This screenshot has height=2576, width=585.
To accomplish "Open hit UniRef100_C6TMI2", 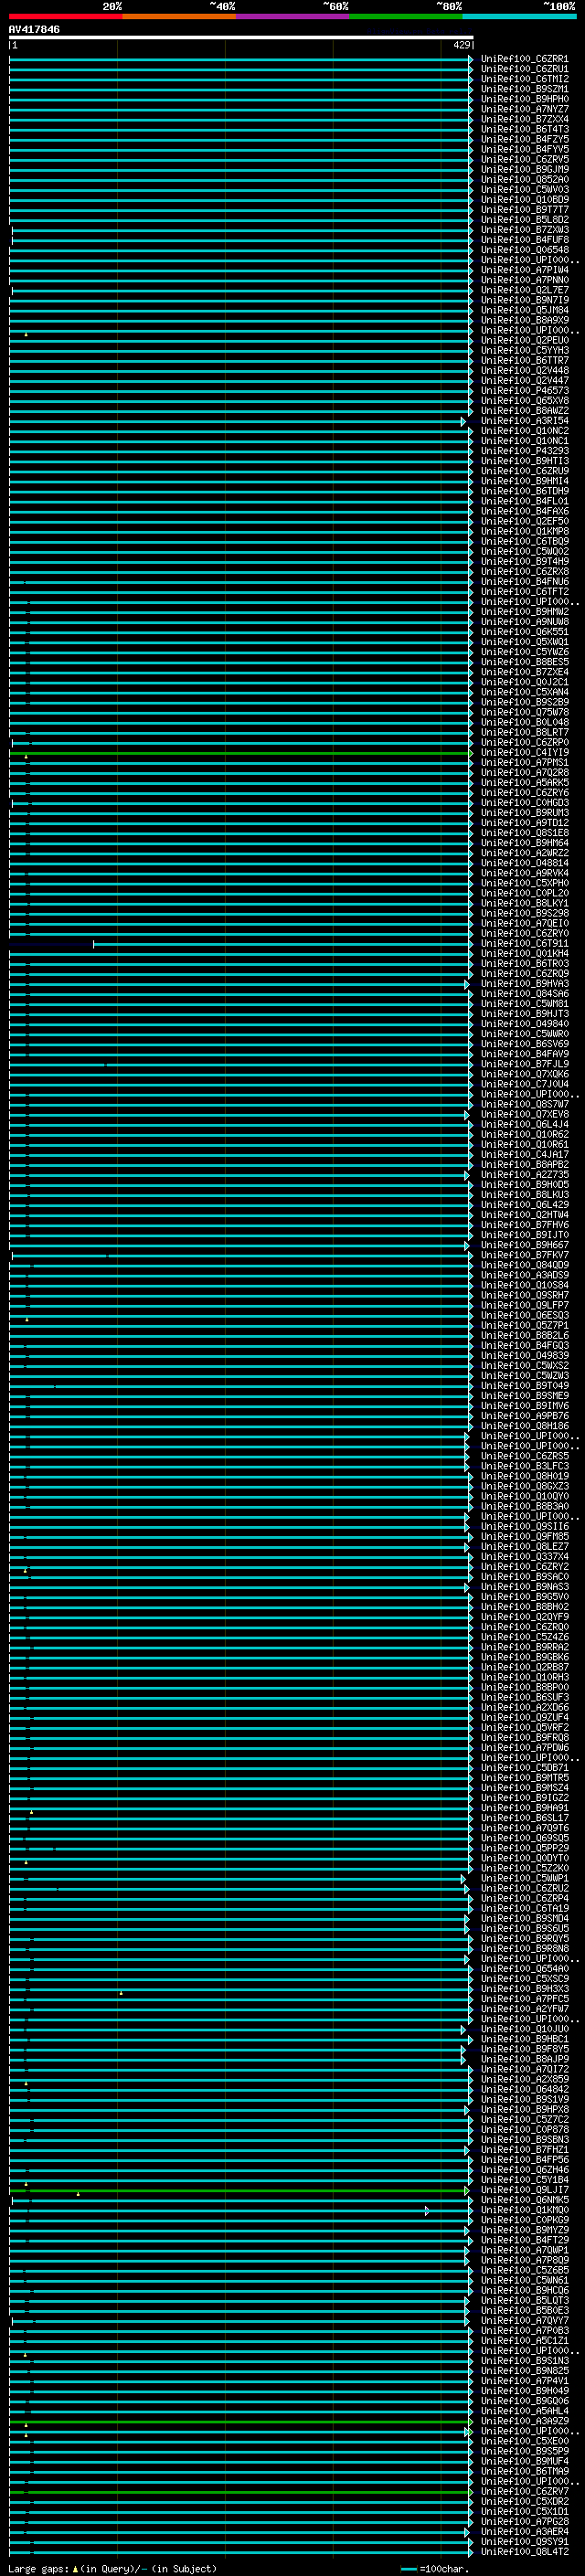I will click(524, 79).
